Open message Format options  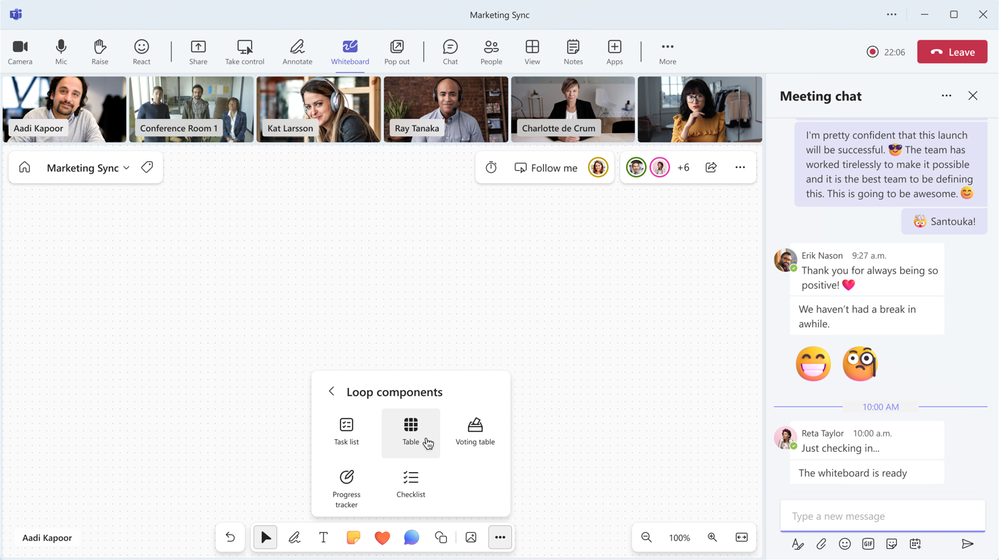[x=798, y=543]
